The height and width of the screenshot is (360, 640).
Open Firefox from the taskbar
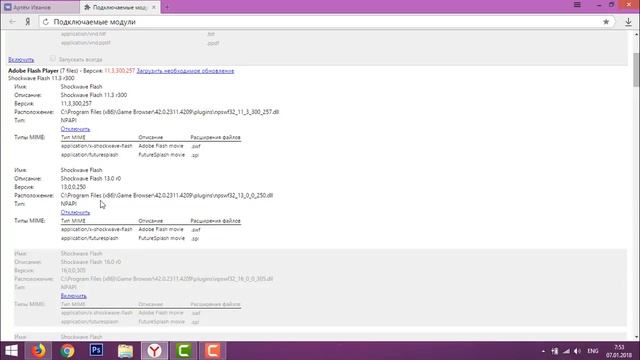coord(39,351)
